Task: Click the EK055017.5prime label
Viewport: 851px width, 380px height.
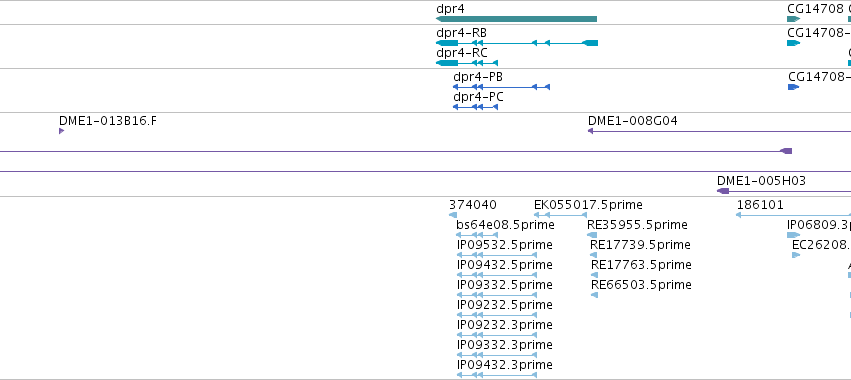Action: [588, 205]
